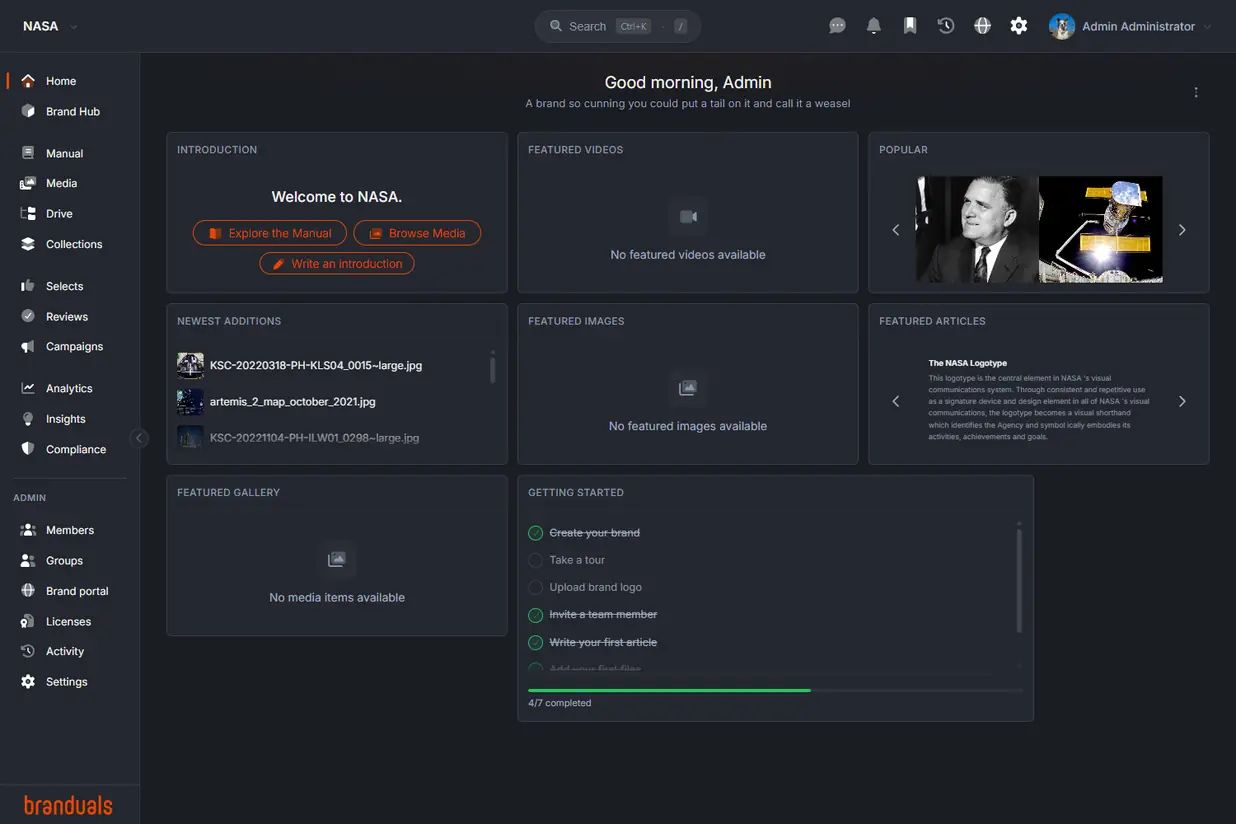1236x824 pixels.
Task: Open the settings gear in top bar
Action: (1019, 26)
